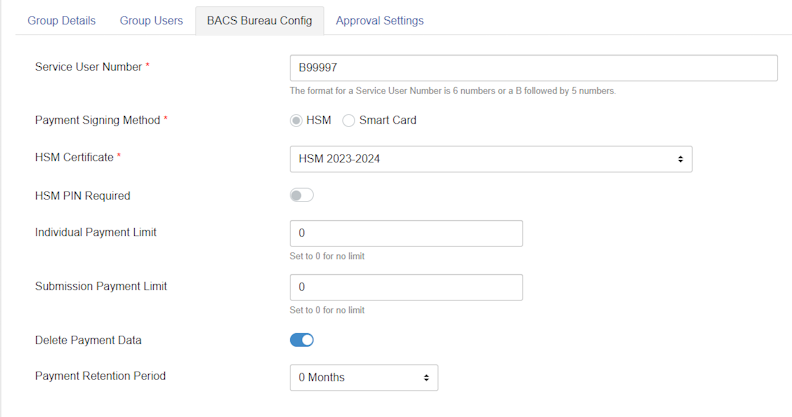This screenshot has height=417, width=792.
Task: Click the Submission Payment Limit input
Action: point(406,287)
